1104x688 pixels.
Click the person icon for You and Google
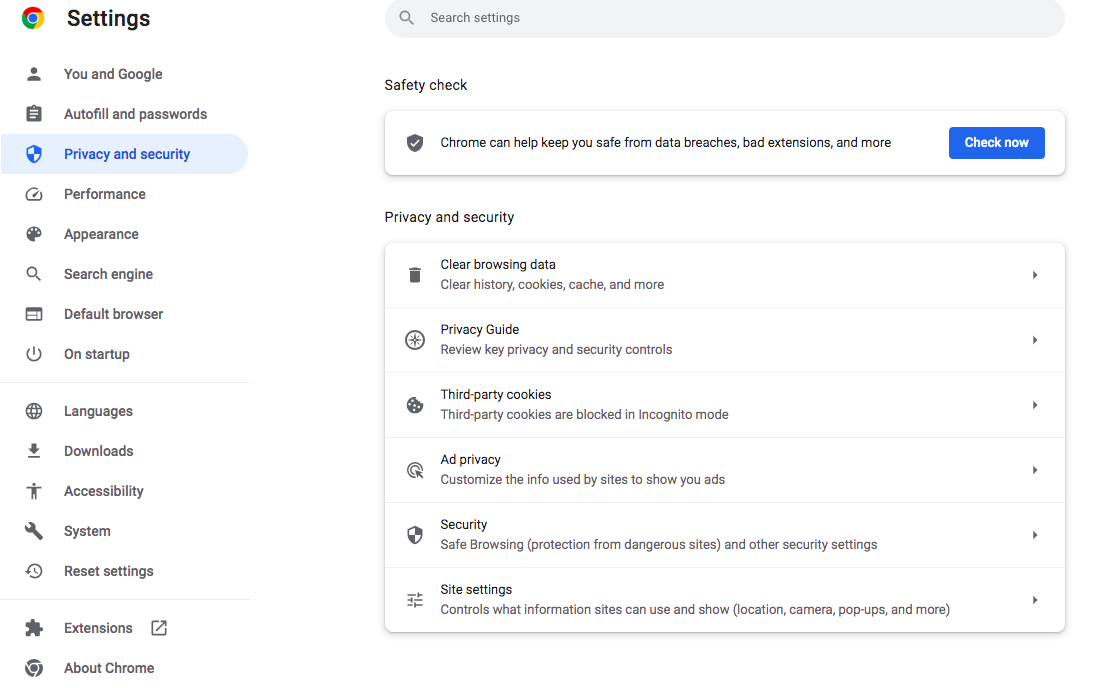(x=34, y=74)
